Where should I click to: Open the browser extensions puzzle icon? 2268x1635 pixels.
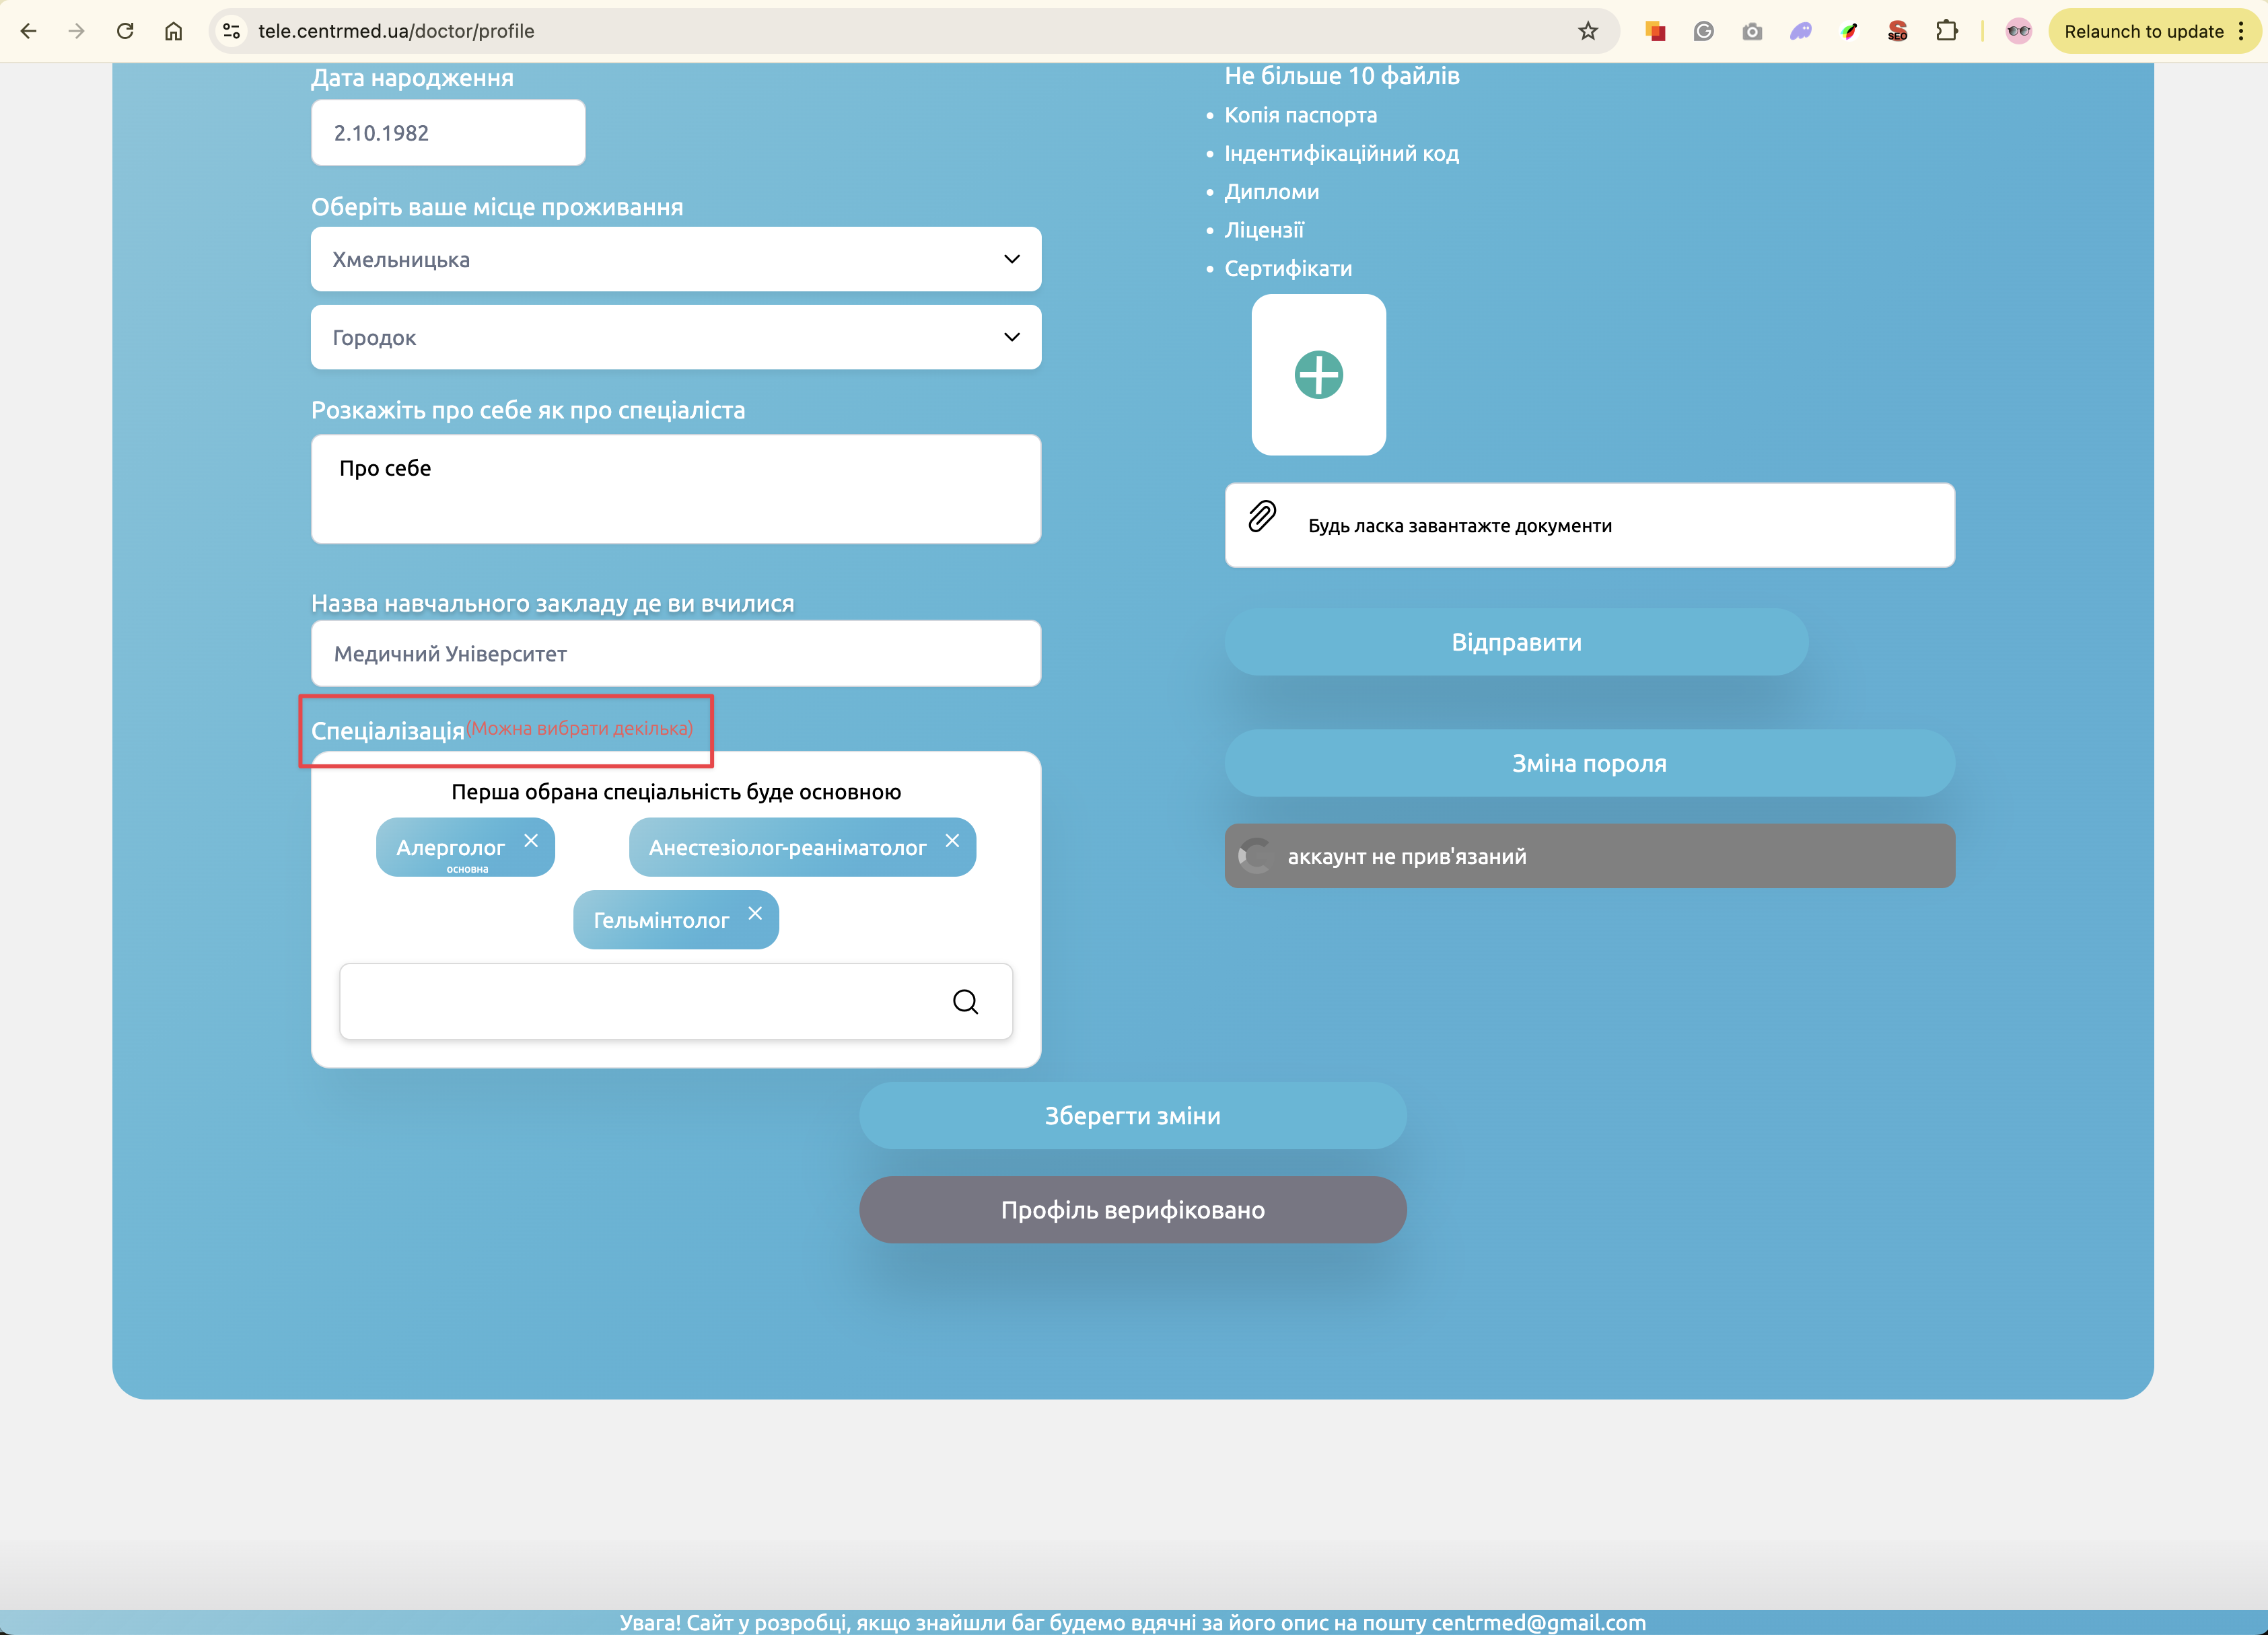click(1945, 31)
